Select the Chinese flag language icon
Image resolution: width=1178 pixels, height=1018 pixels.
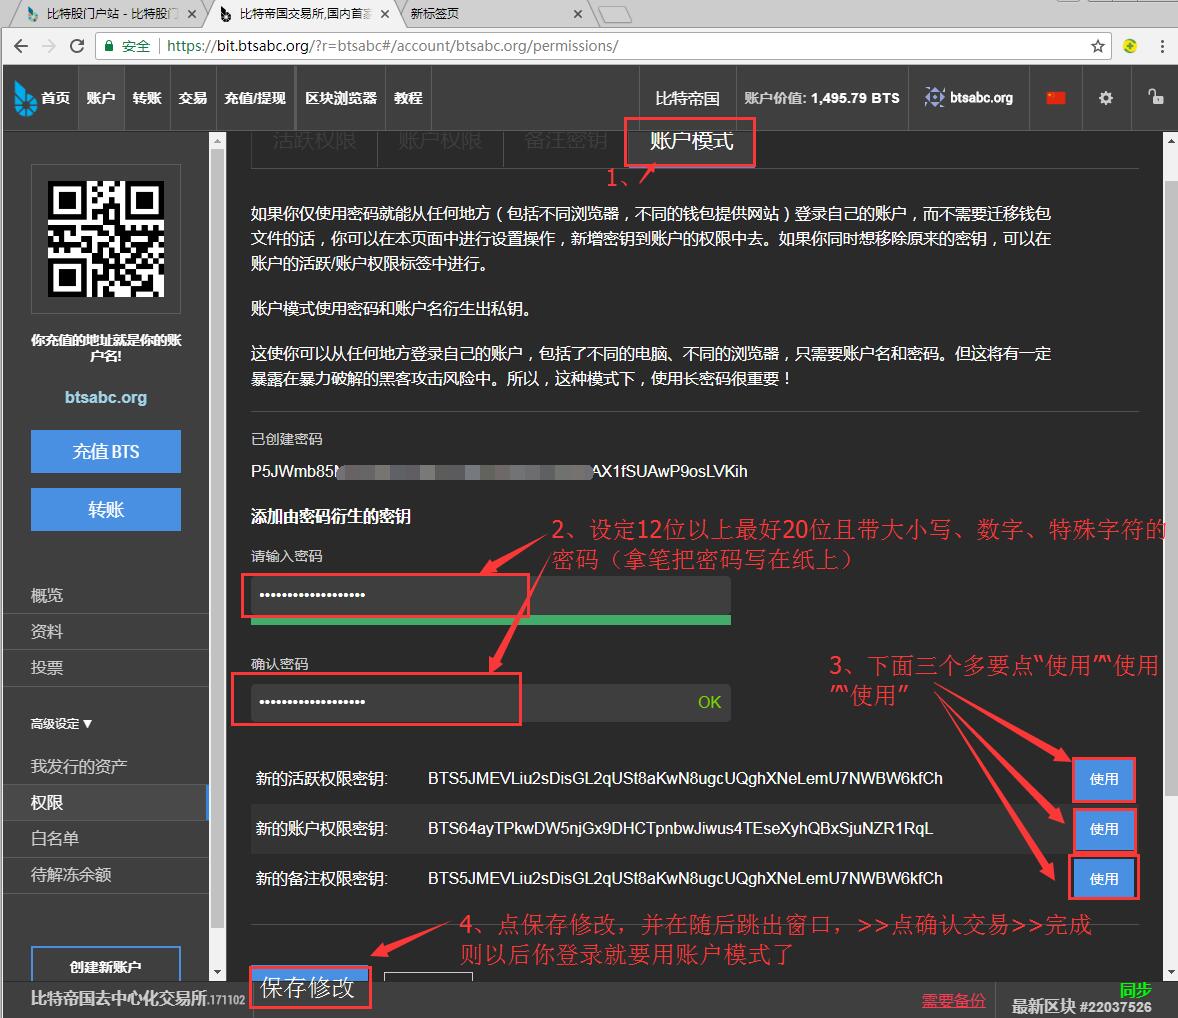pyautogui.click(x=1056, y=97)
